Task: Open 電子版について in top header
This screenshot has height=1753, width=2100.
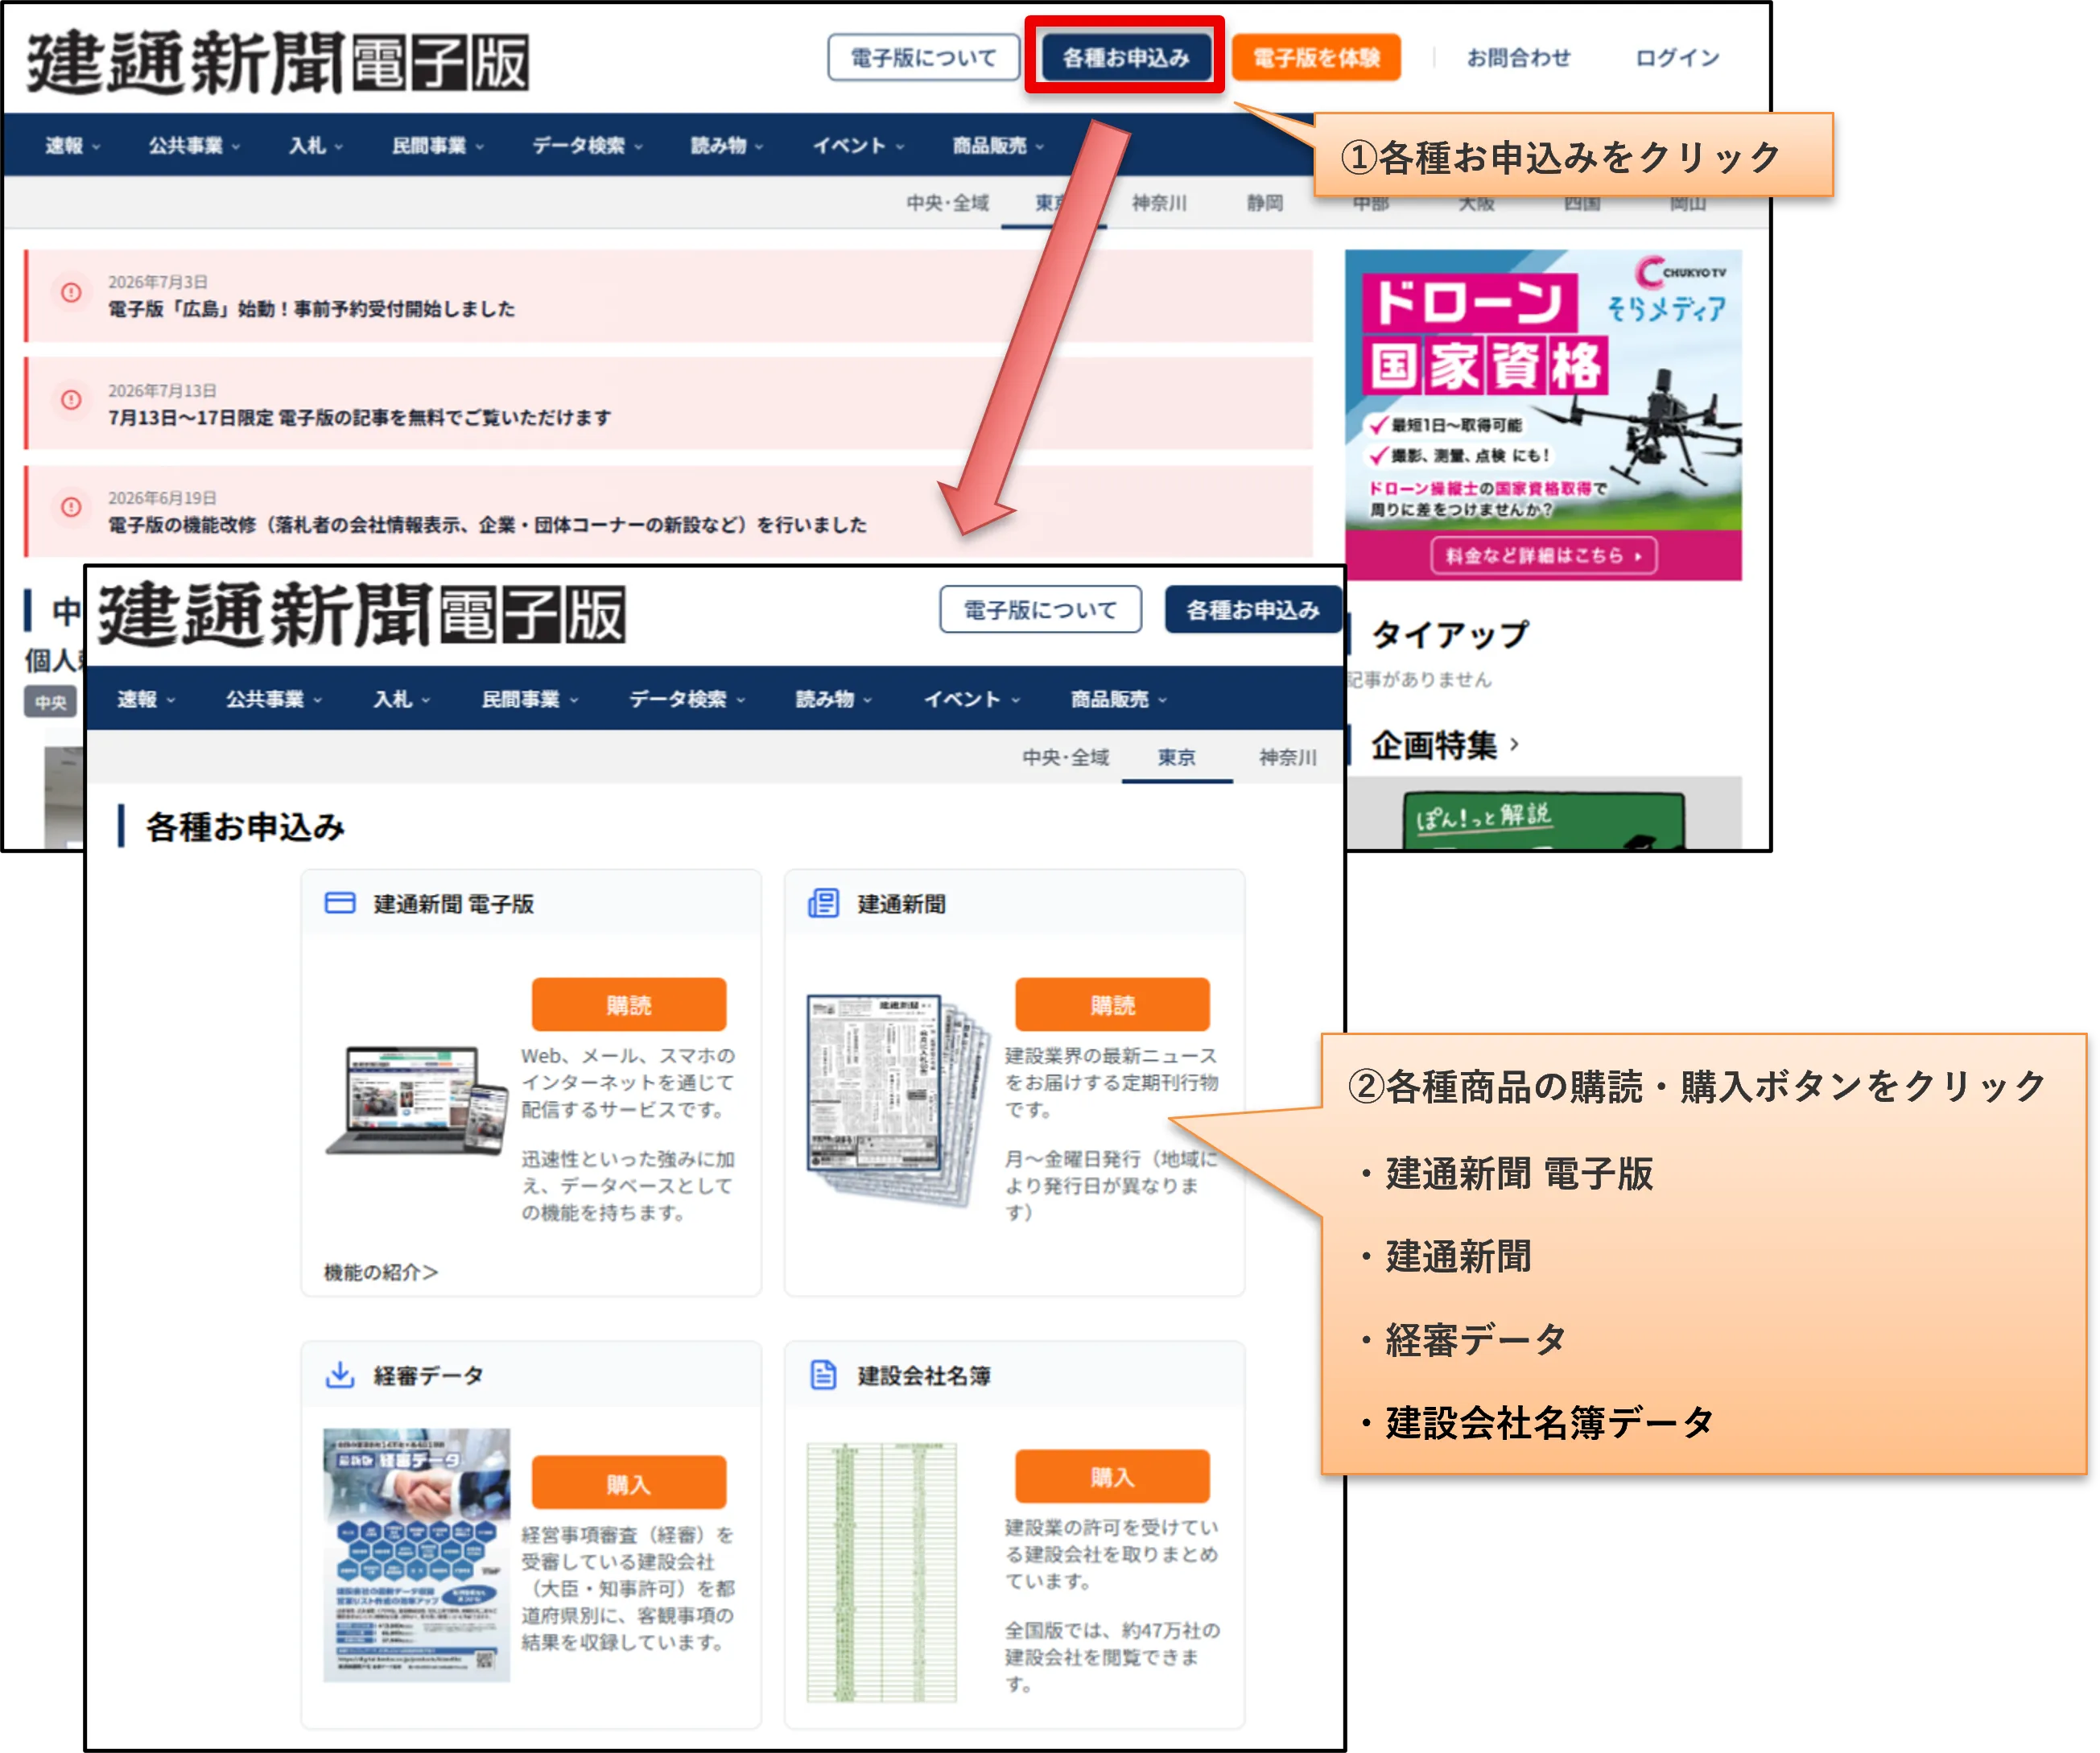Action: [x=923, y=57]
